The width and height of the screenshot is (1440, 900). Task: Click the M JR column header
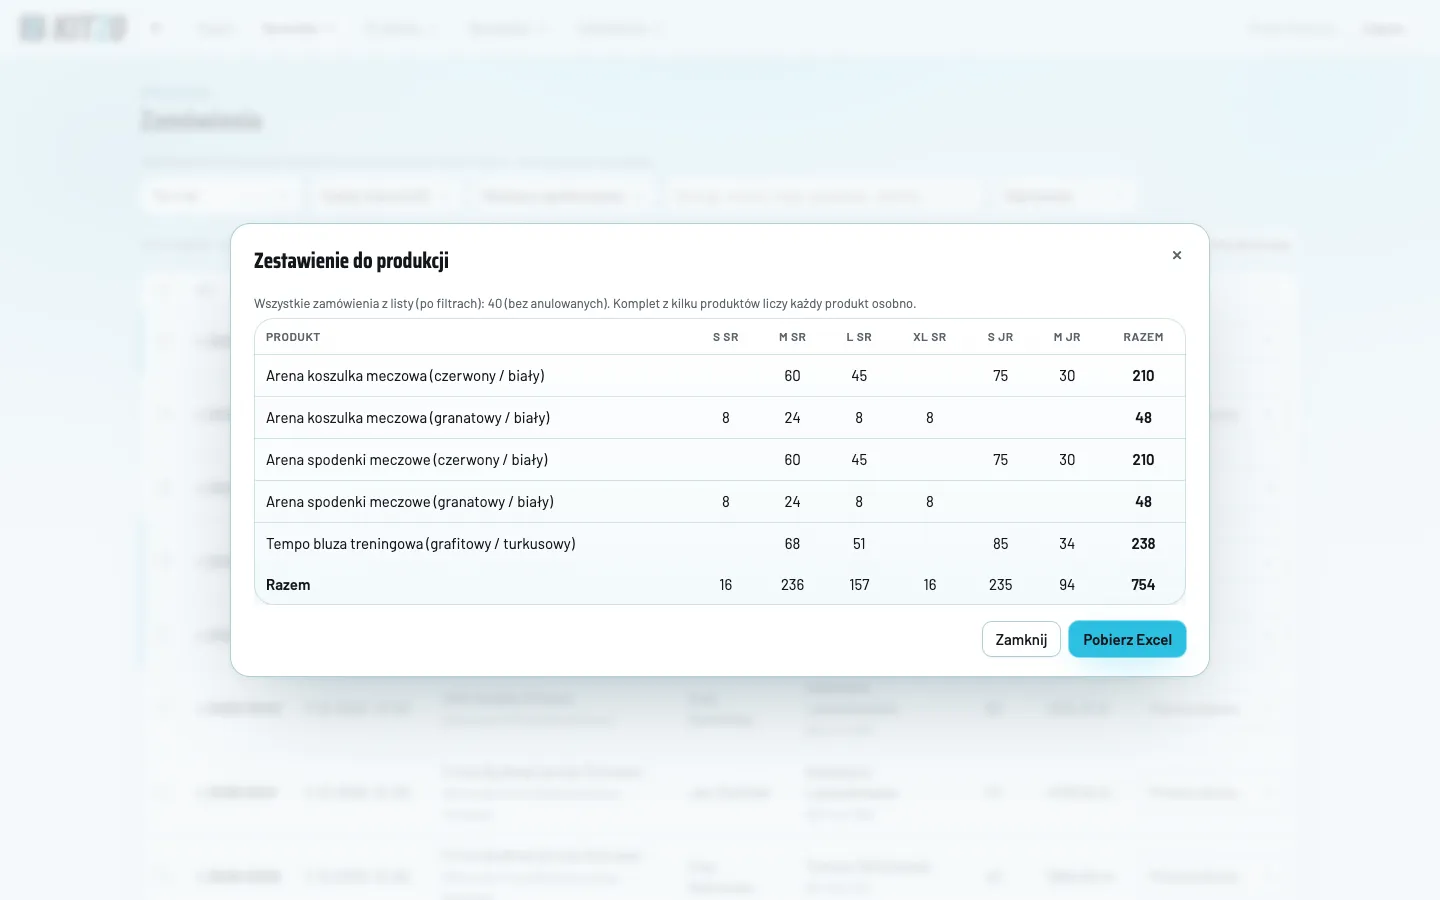coord(1067,337)
